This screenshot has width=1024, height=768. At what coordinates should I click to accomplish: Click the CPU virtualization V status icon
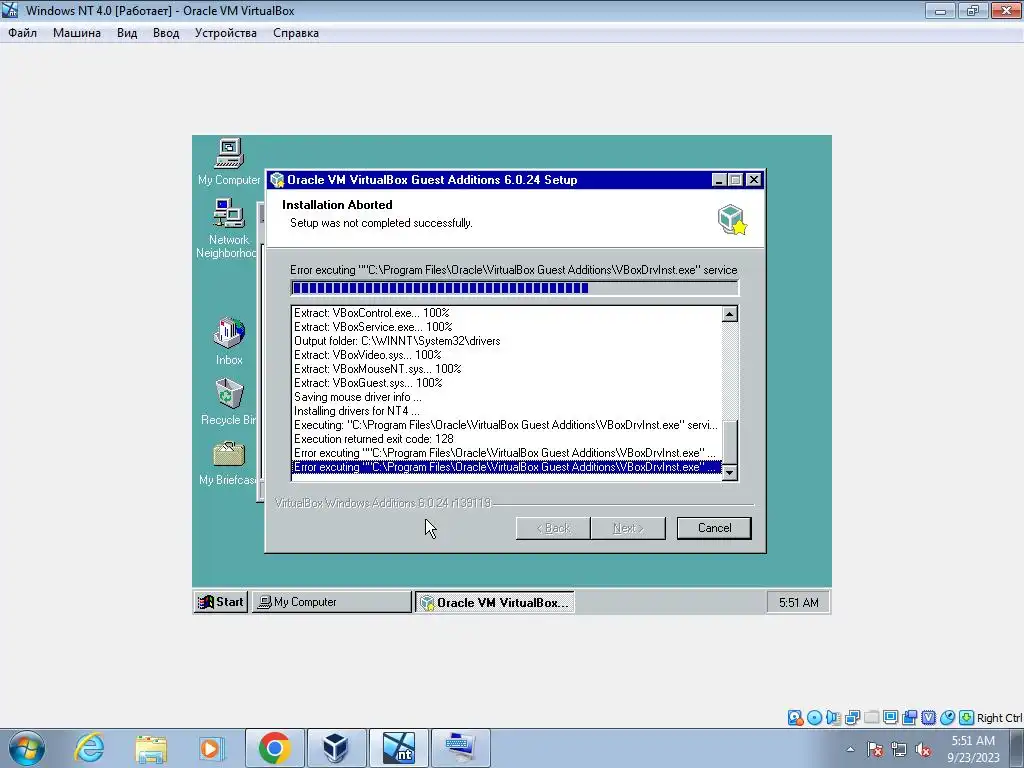(928, 718)
